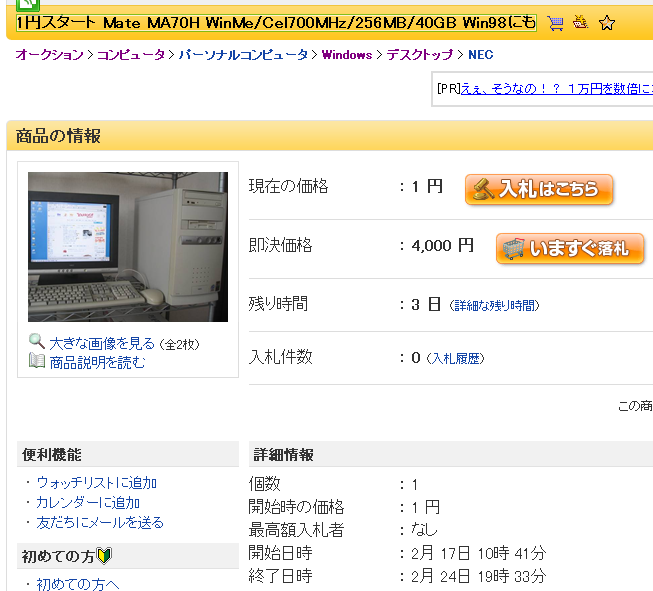Click the star icon beside the auction title
Image resolution: width=653 pixels, height=591 pixels.
607,22
